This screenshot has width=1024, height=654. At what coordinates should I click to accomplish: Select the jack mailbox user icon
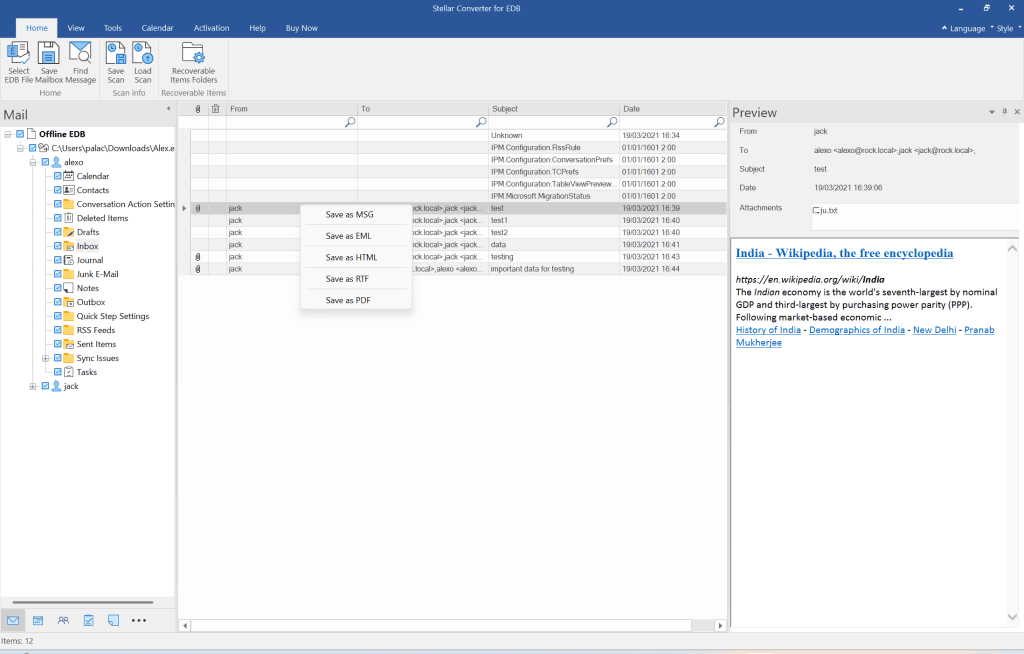pyautogui.click(x=57, y=386)
